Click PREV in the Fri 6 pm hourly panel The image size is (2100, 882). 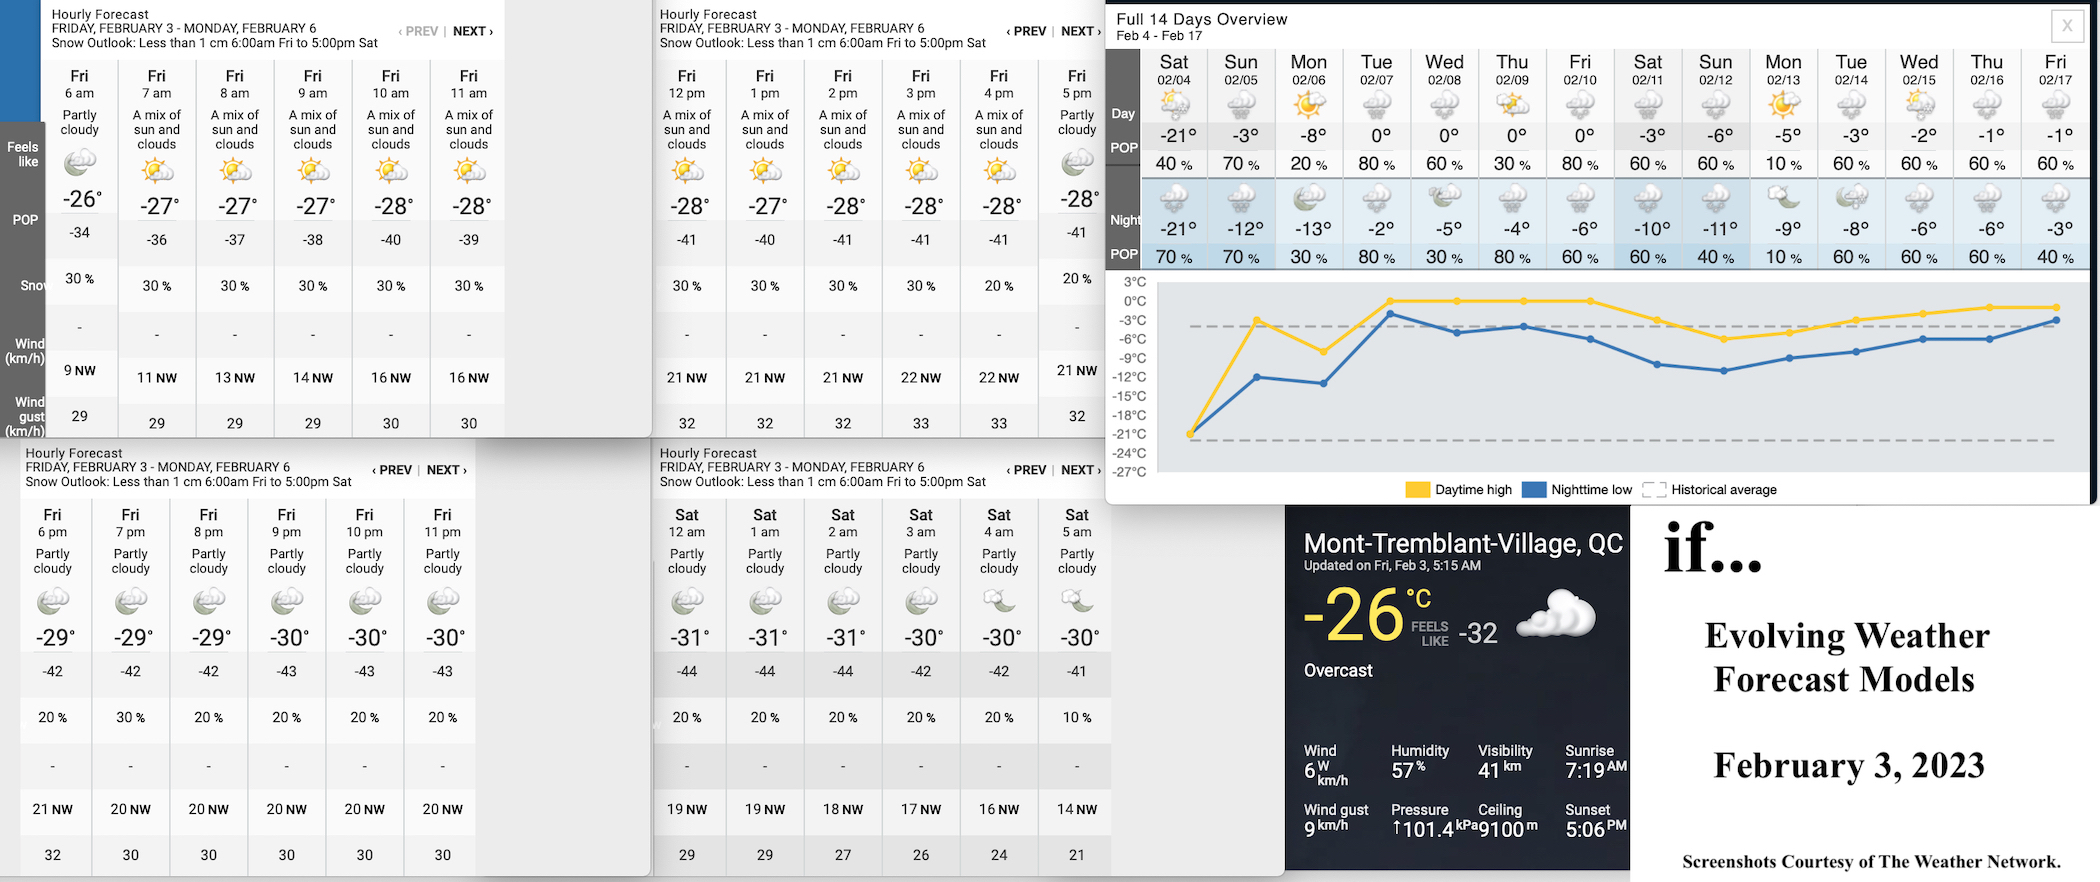392,470
